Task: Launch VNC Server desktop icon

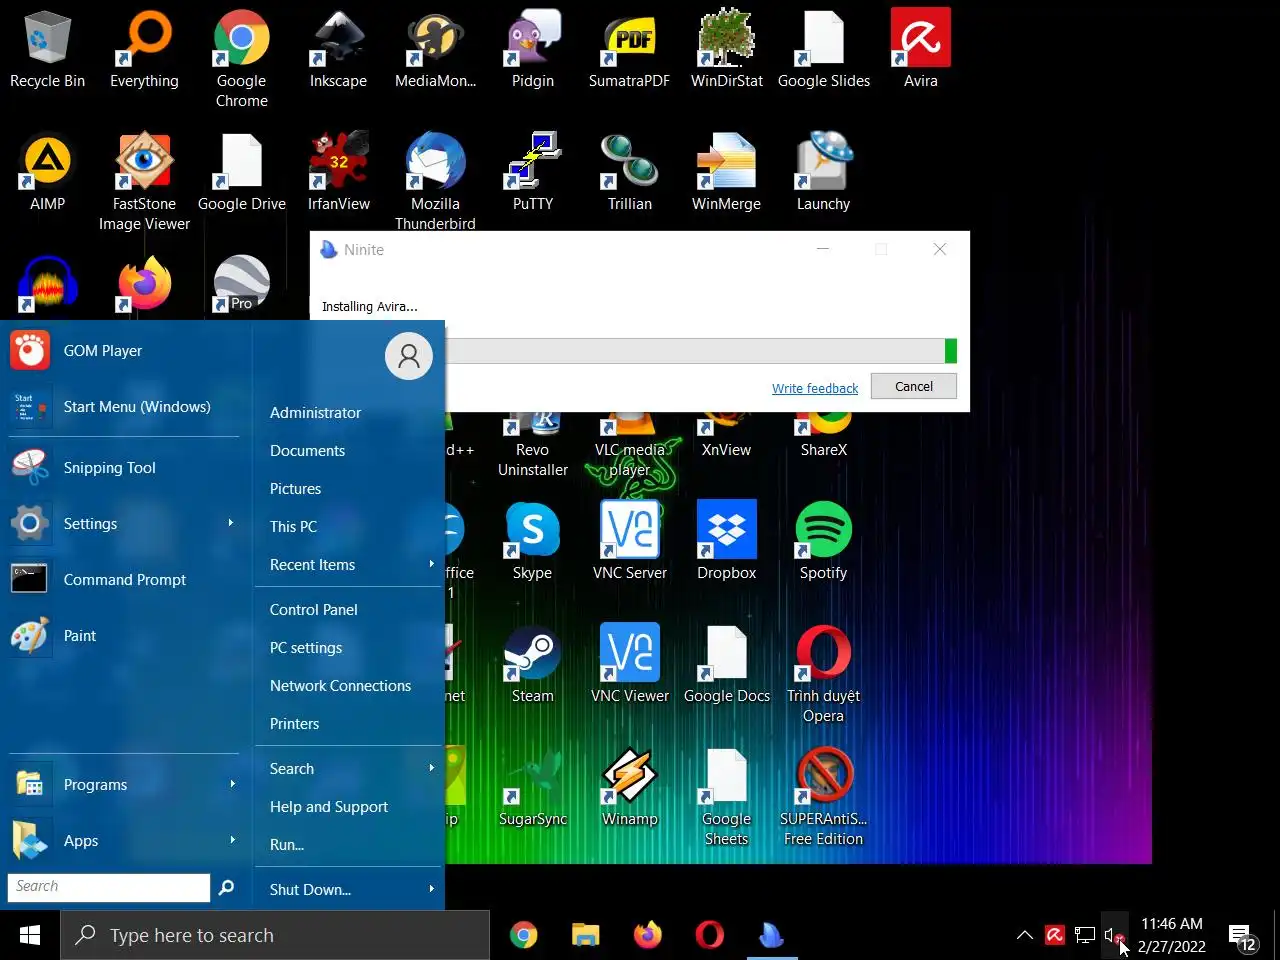Action: pos(629,541)
